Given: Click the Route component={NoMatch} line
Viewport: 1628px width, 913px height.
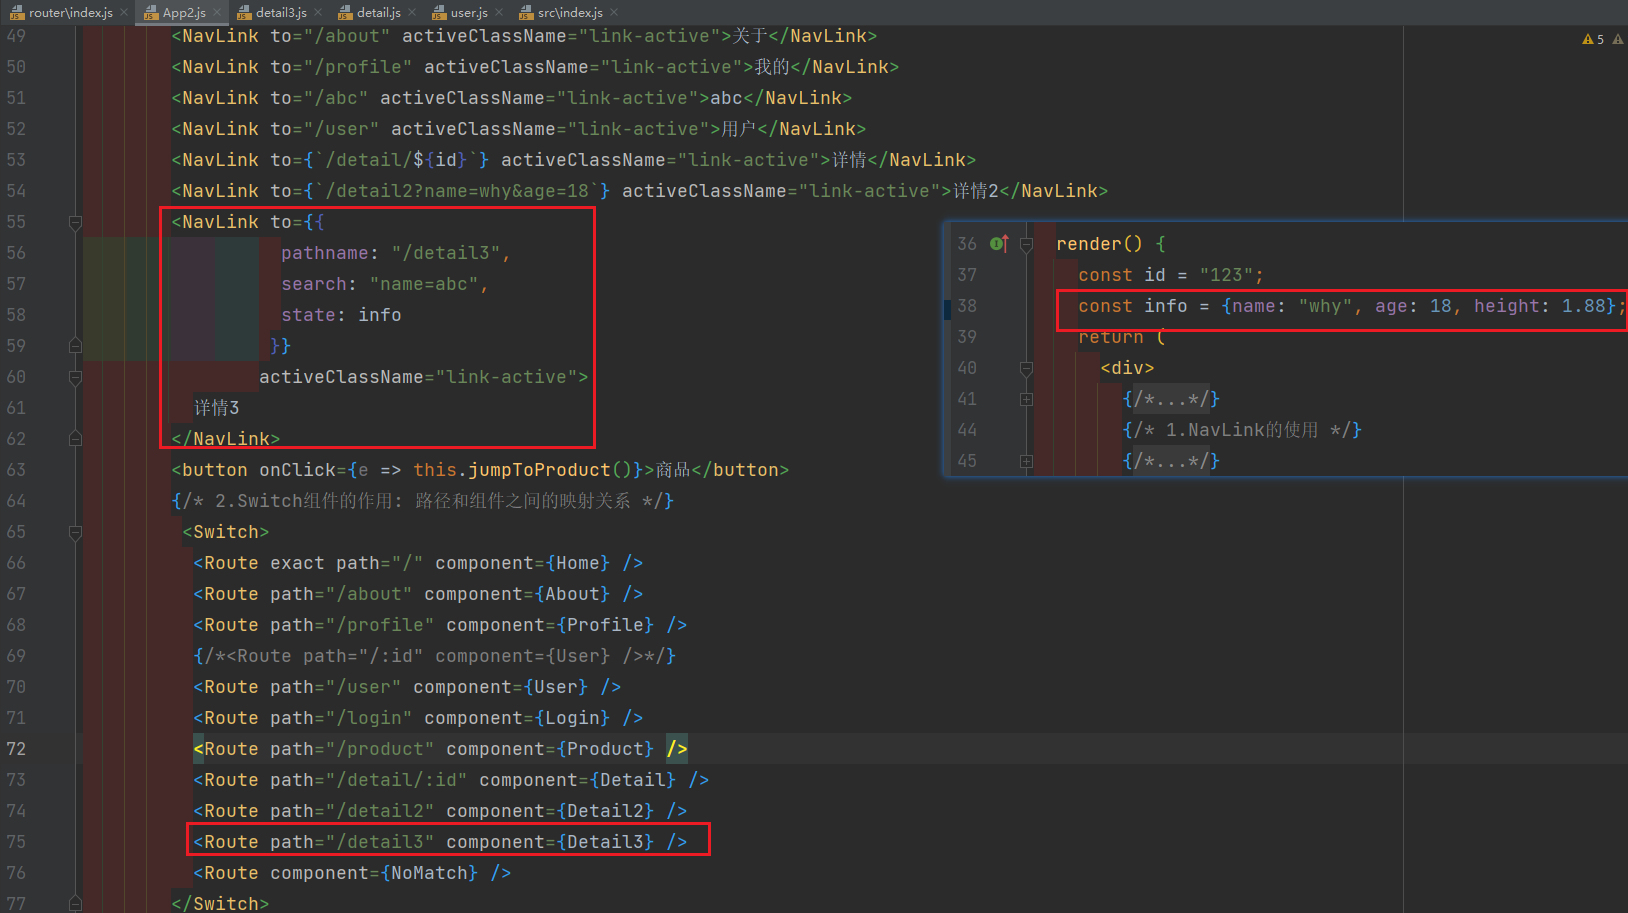Looking at the screenshot, I should [x=352, y=873].
